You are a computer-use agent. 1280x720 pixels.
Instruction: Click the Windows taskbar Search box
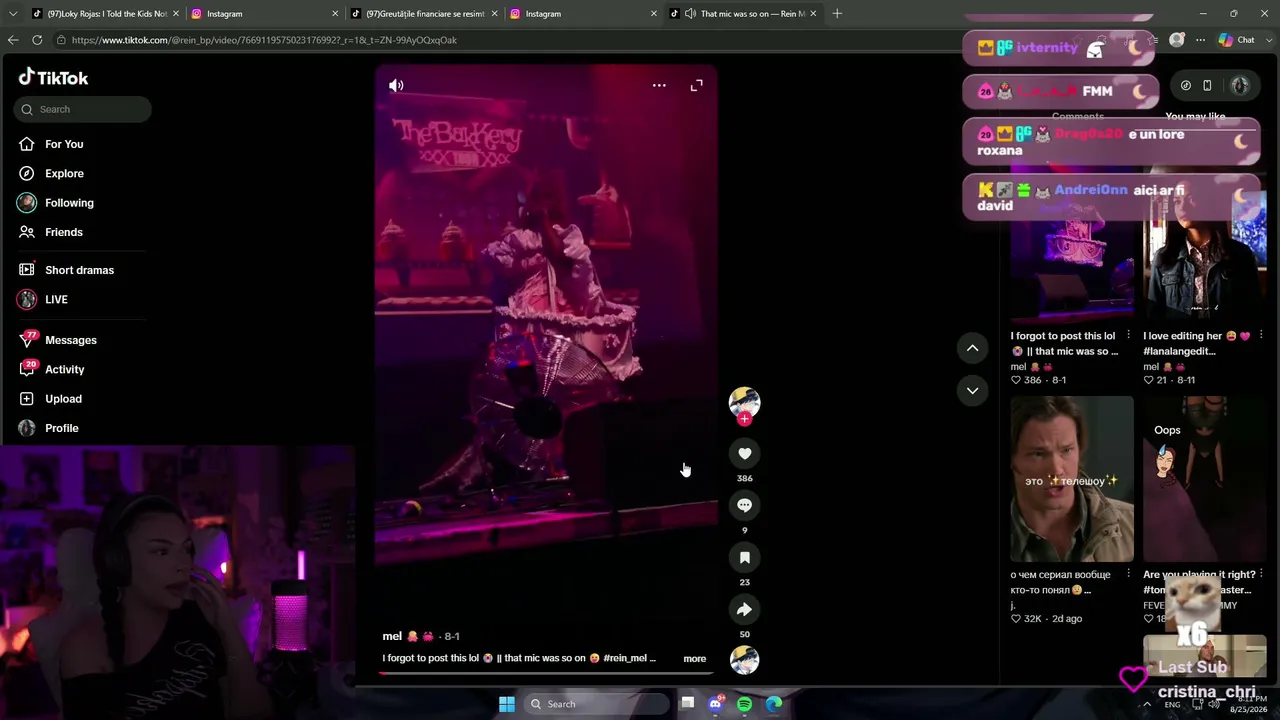click(596, 704)
